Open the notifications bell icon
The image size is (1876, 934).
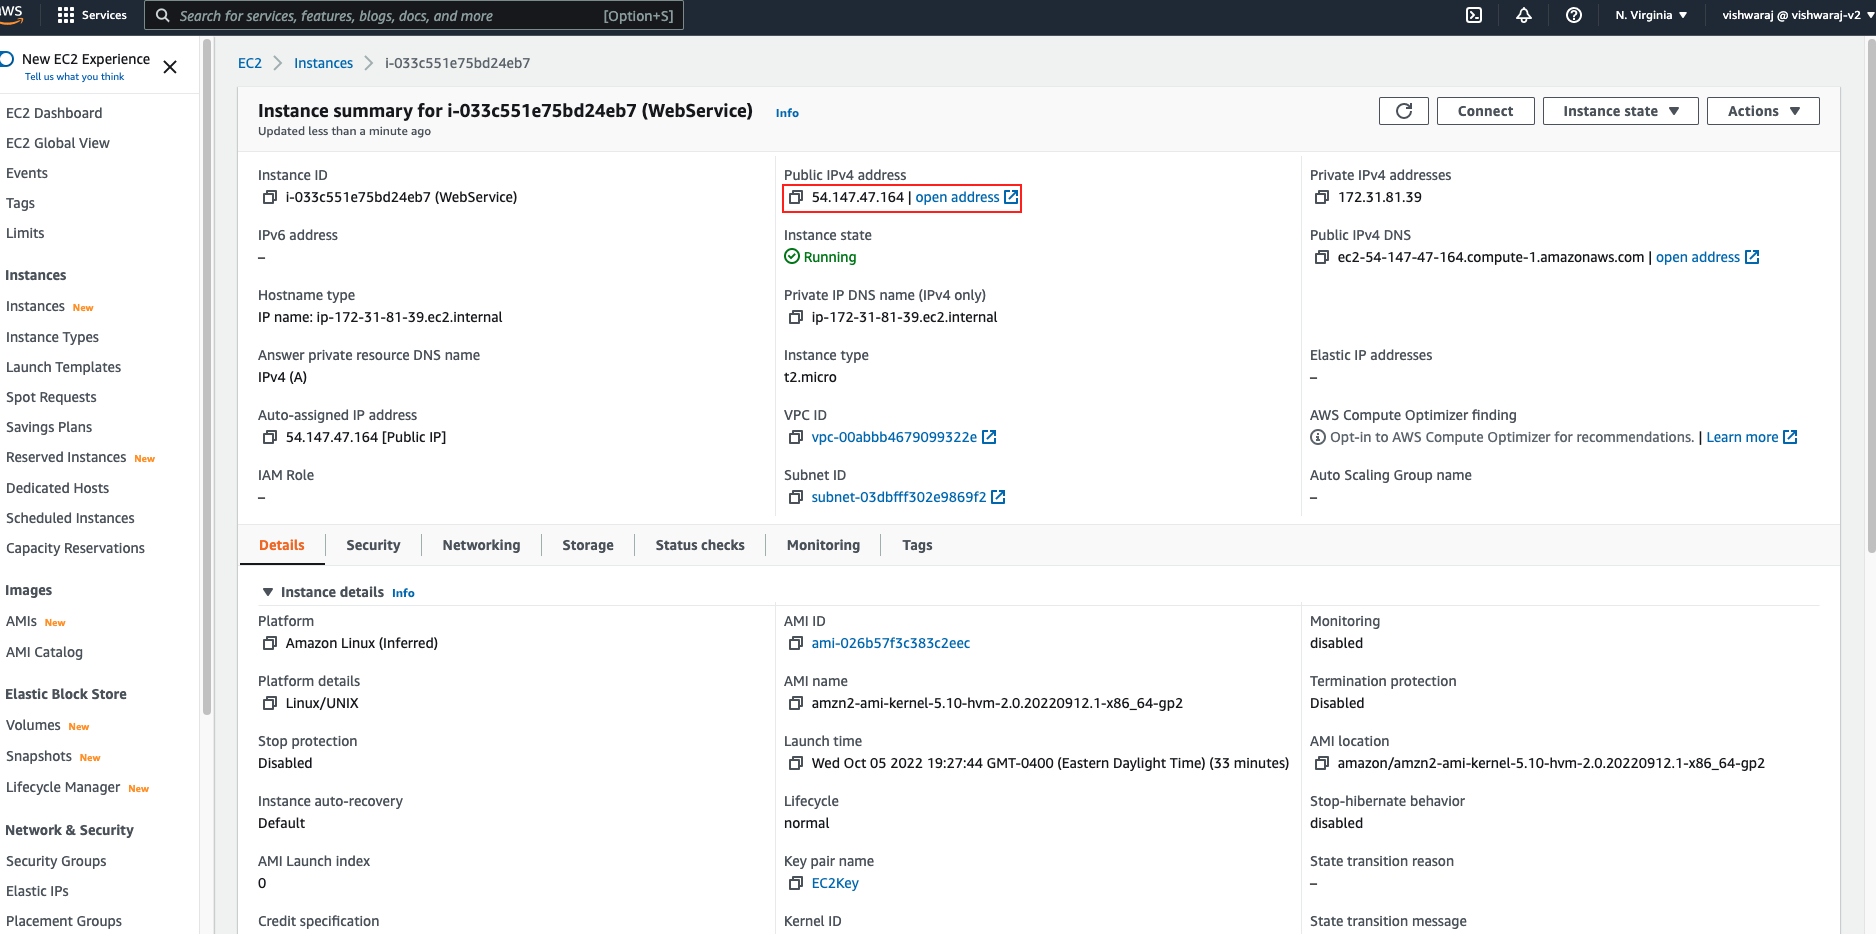1523,15
